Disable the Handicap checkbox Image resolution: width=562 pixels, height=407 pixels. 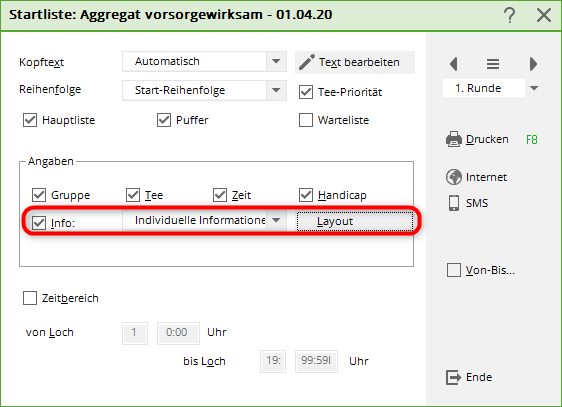306,195
